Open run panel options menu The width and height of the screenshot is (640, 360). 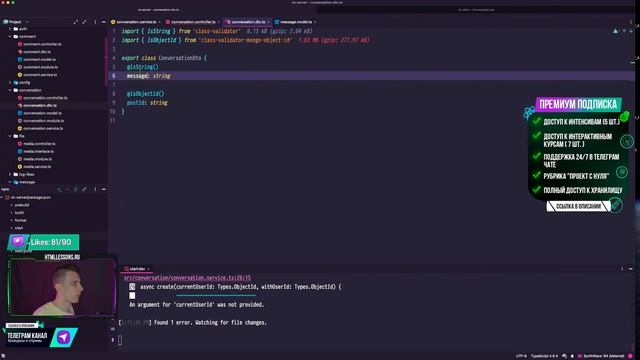coord(622,269)
